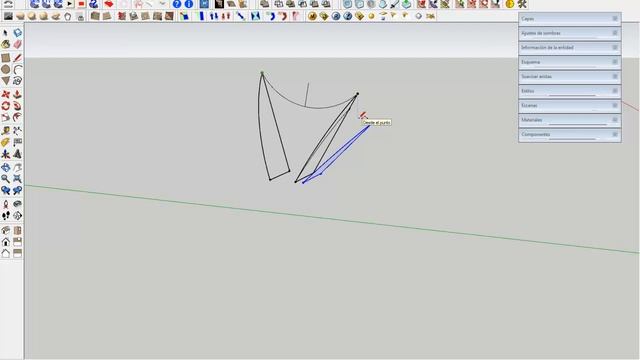Choose the red Rotate tool

(x=5, y=106)
